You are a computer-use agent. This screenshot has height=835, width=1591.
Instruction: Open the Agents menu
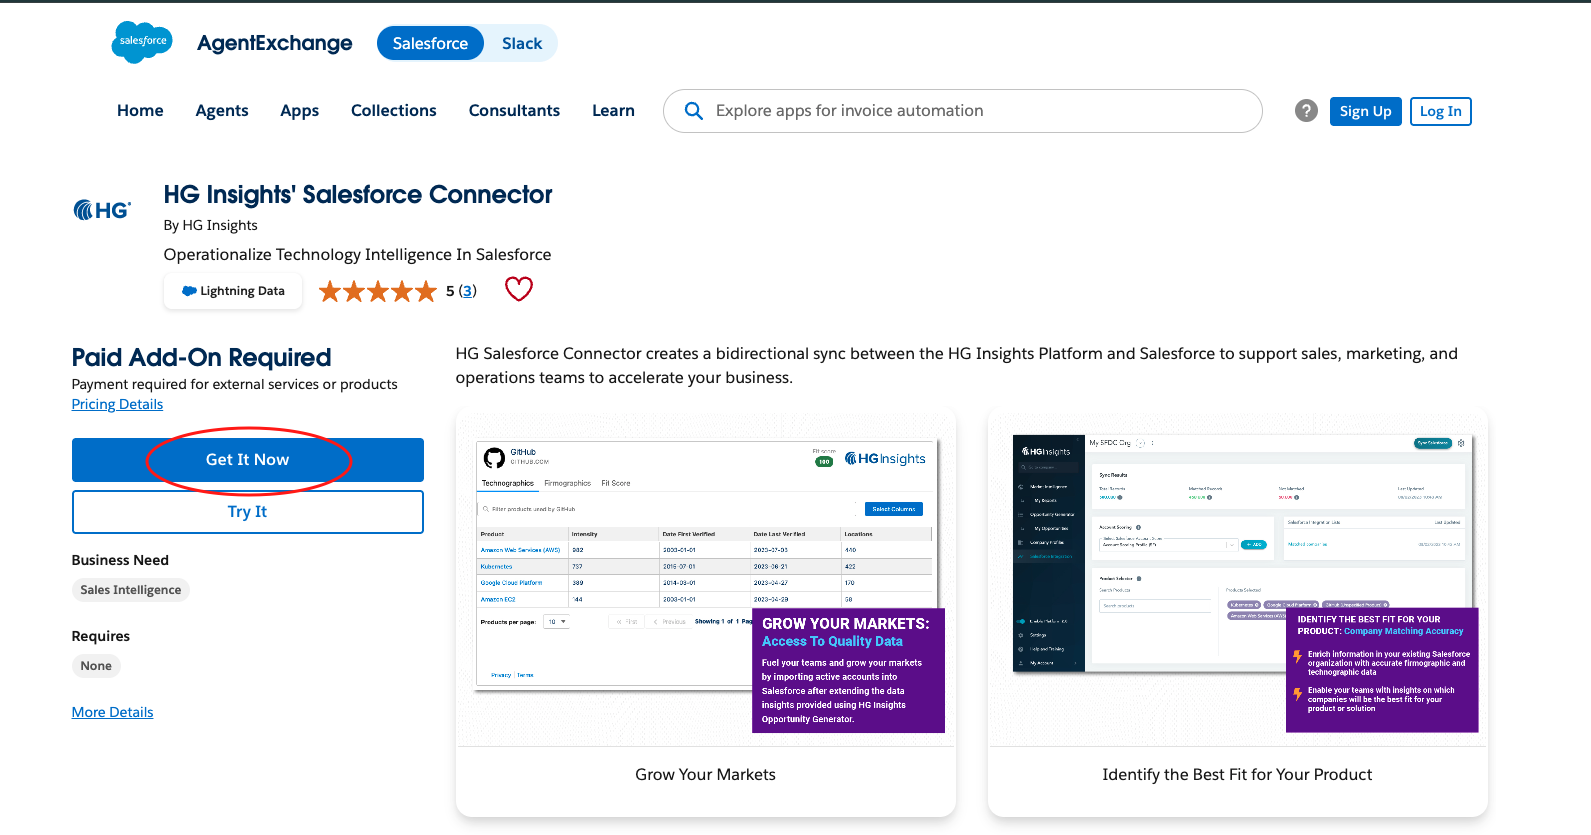coord(222,110)
